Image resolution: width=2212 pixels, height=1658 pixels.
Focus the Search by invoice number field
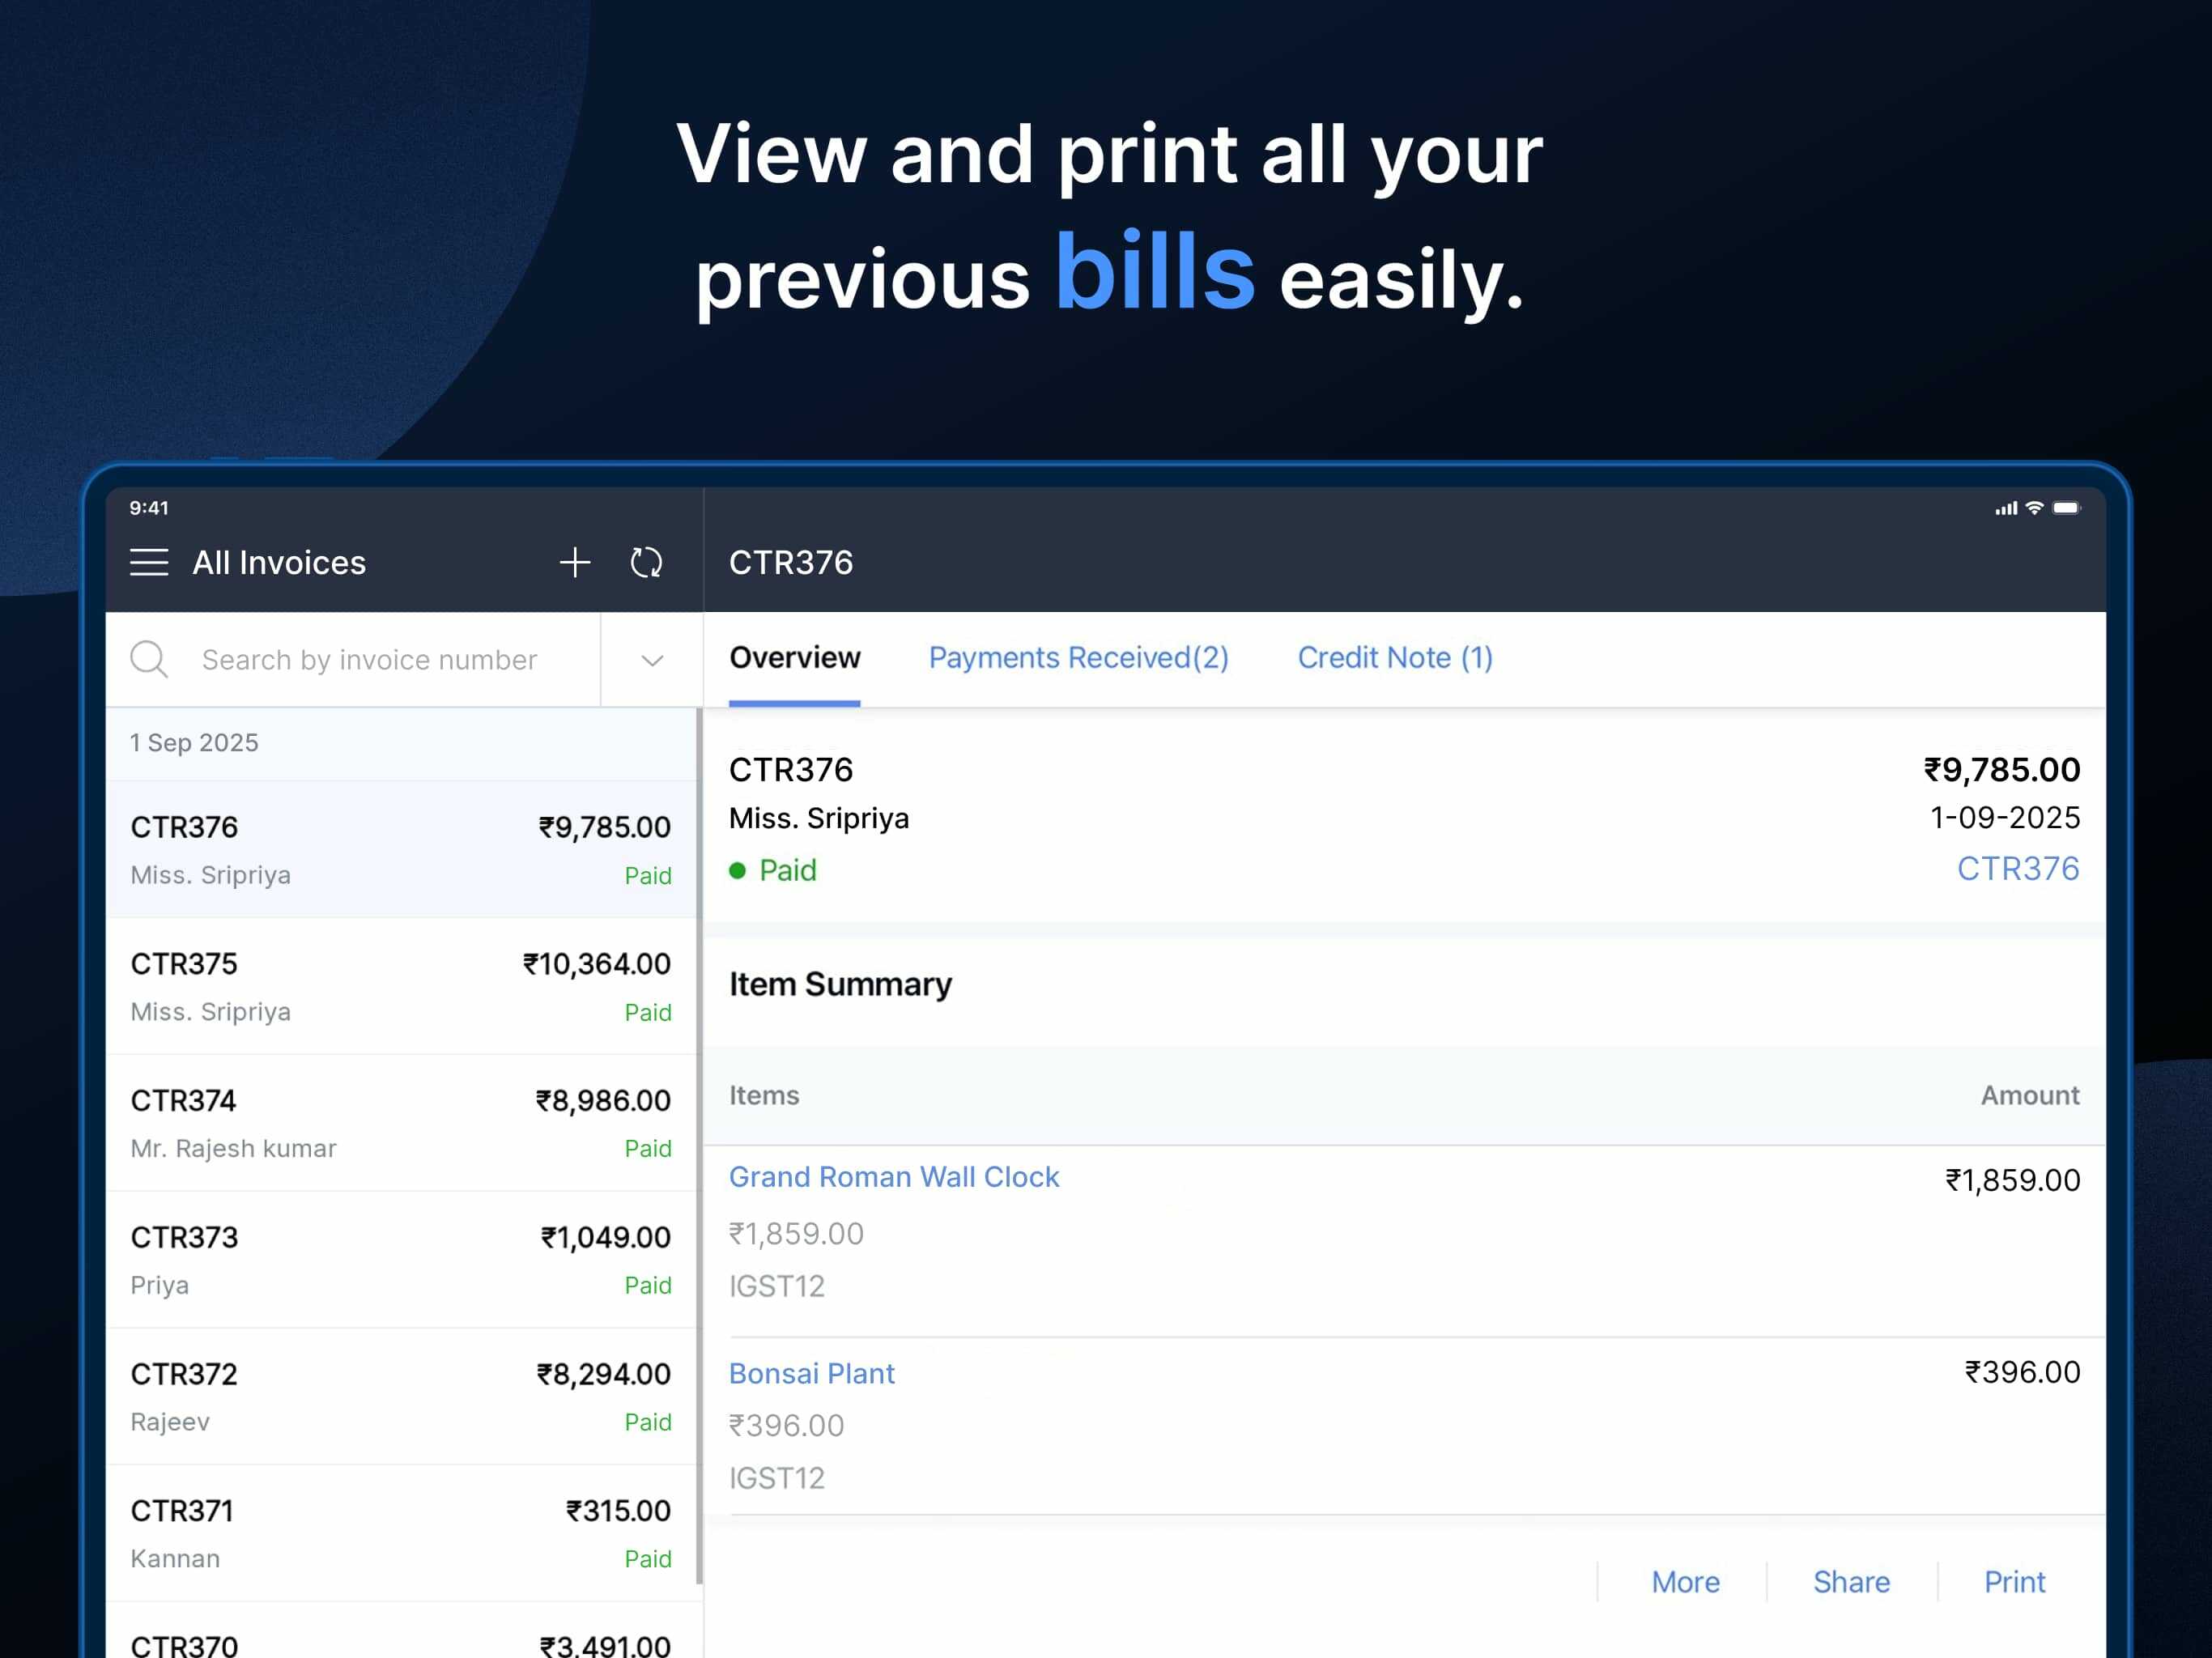[370, 660]
